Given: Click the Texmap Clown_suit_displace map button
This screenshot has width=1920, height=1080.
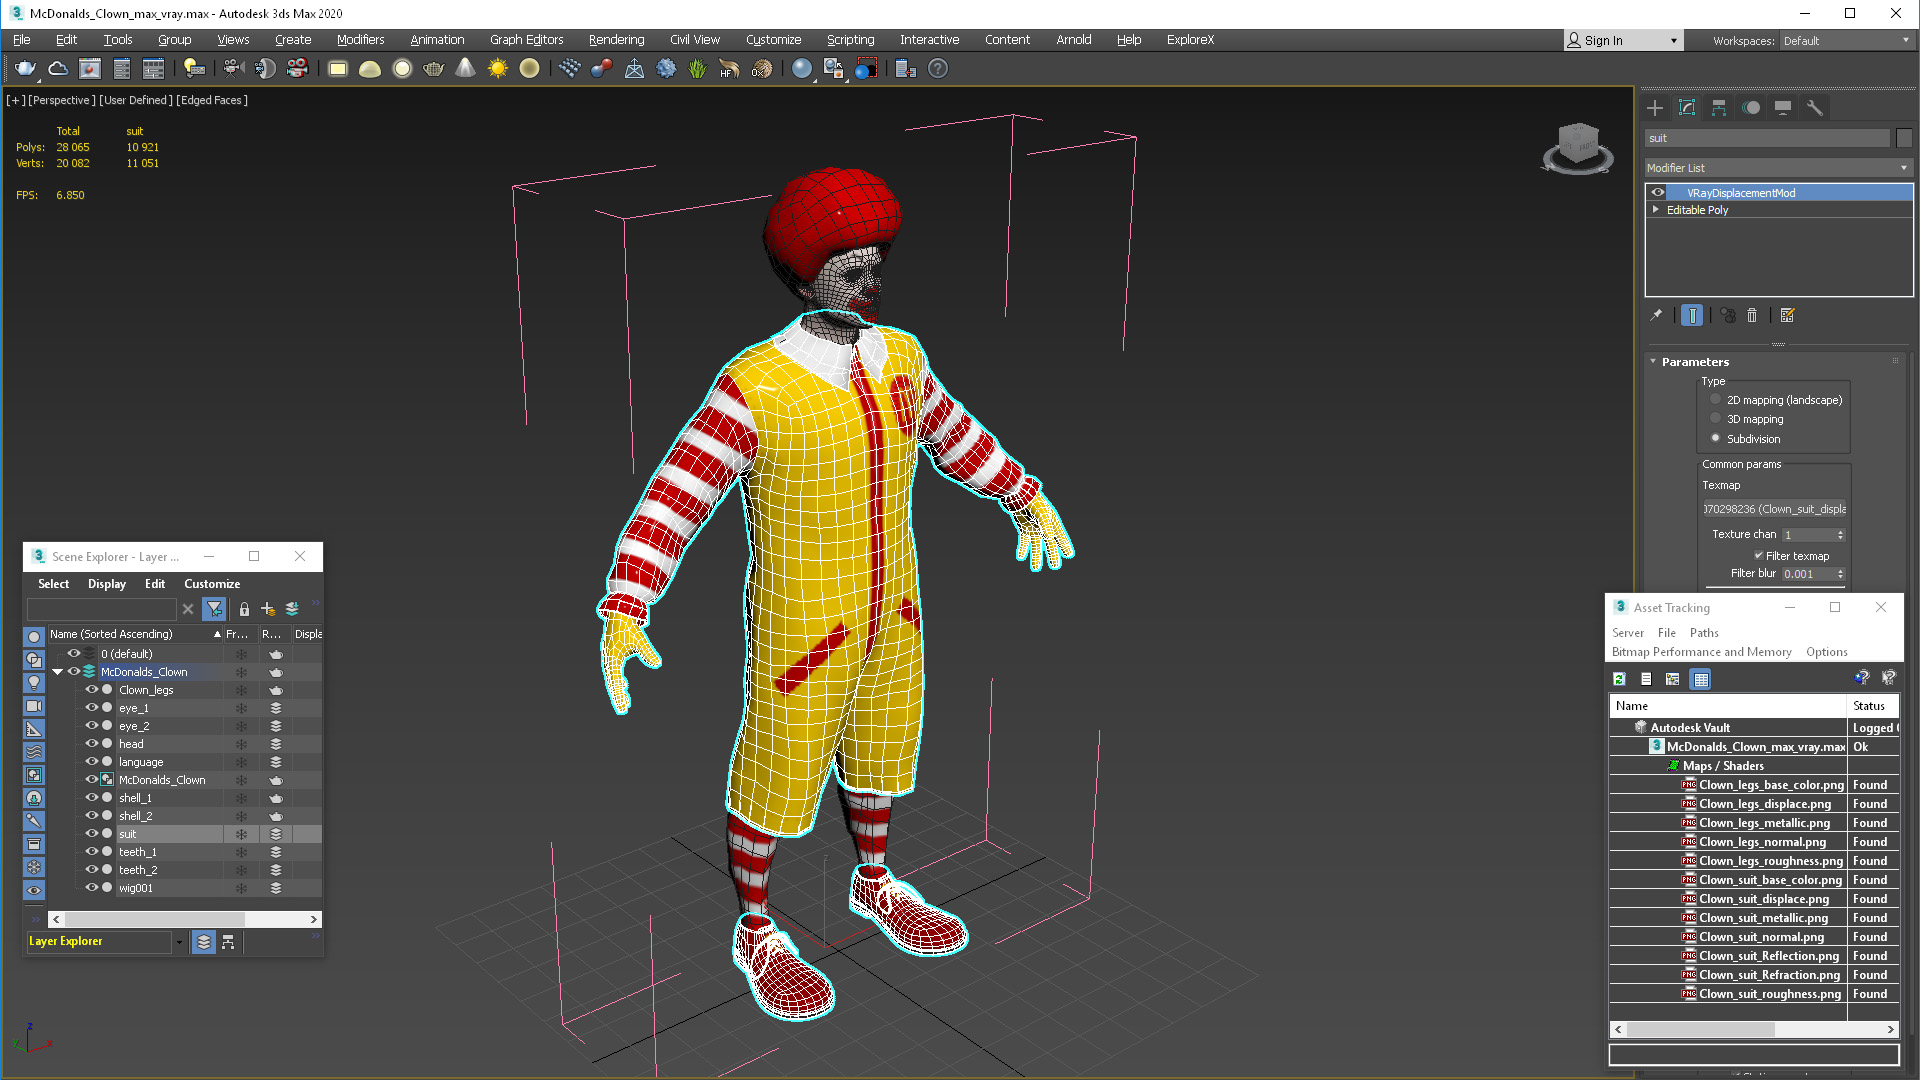Looking at the screenshot, I should (1775, 509).
